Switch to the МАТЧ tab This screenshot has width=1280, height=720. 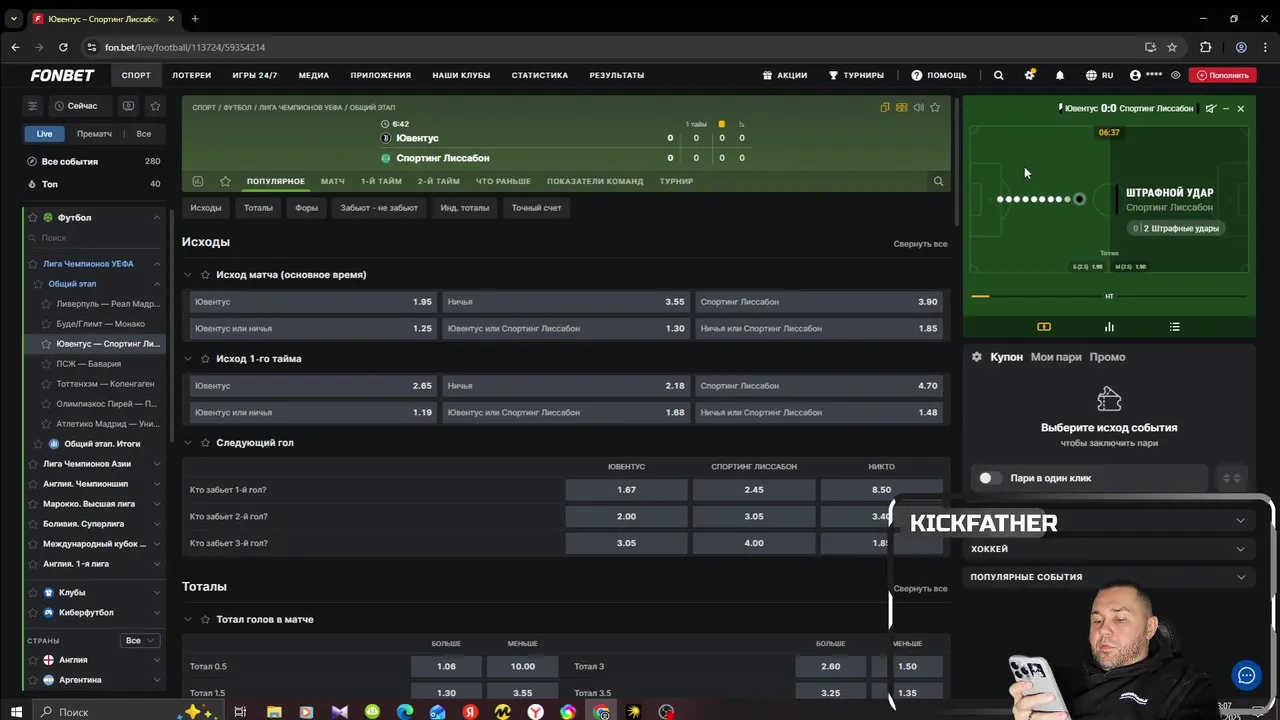[x=333, y=181]
